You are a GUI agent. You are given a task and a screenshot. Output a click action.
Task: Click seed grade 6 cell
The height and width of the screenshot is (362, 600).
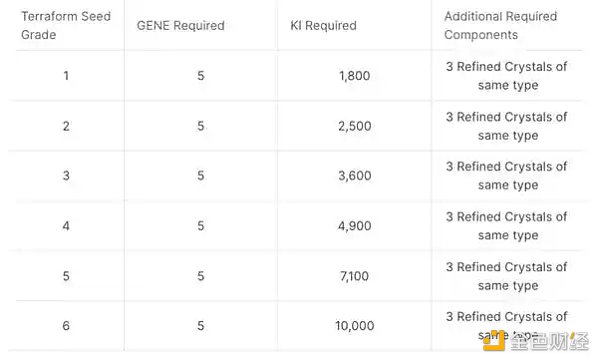coord(66,326)
